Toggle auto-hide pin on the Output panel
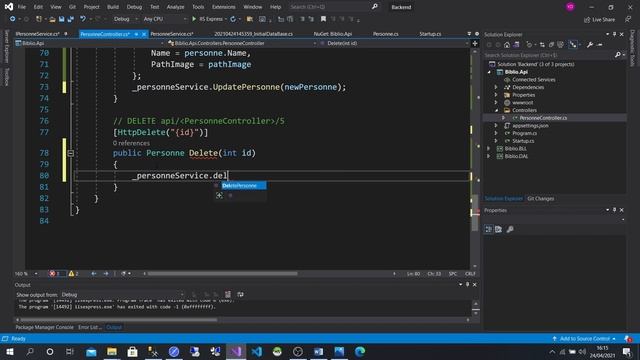Viewport: 640px width, 360px height. pyautogui.click(x=468, y=284)
